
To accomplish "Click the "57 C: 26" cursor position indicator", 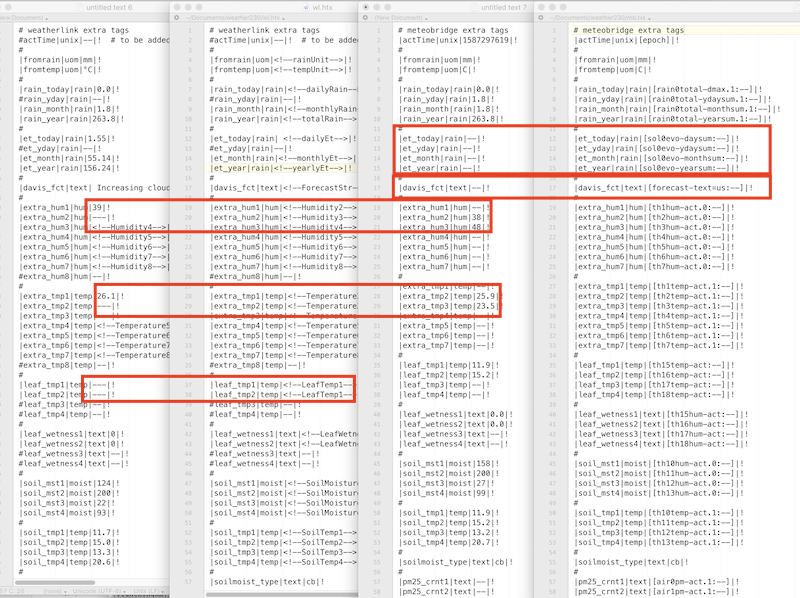I will click(x=11, y=590).
